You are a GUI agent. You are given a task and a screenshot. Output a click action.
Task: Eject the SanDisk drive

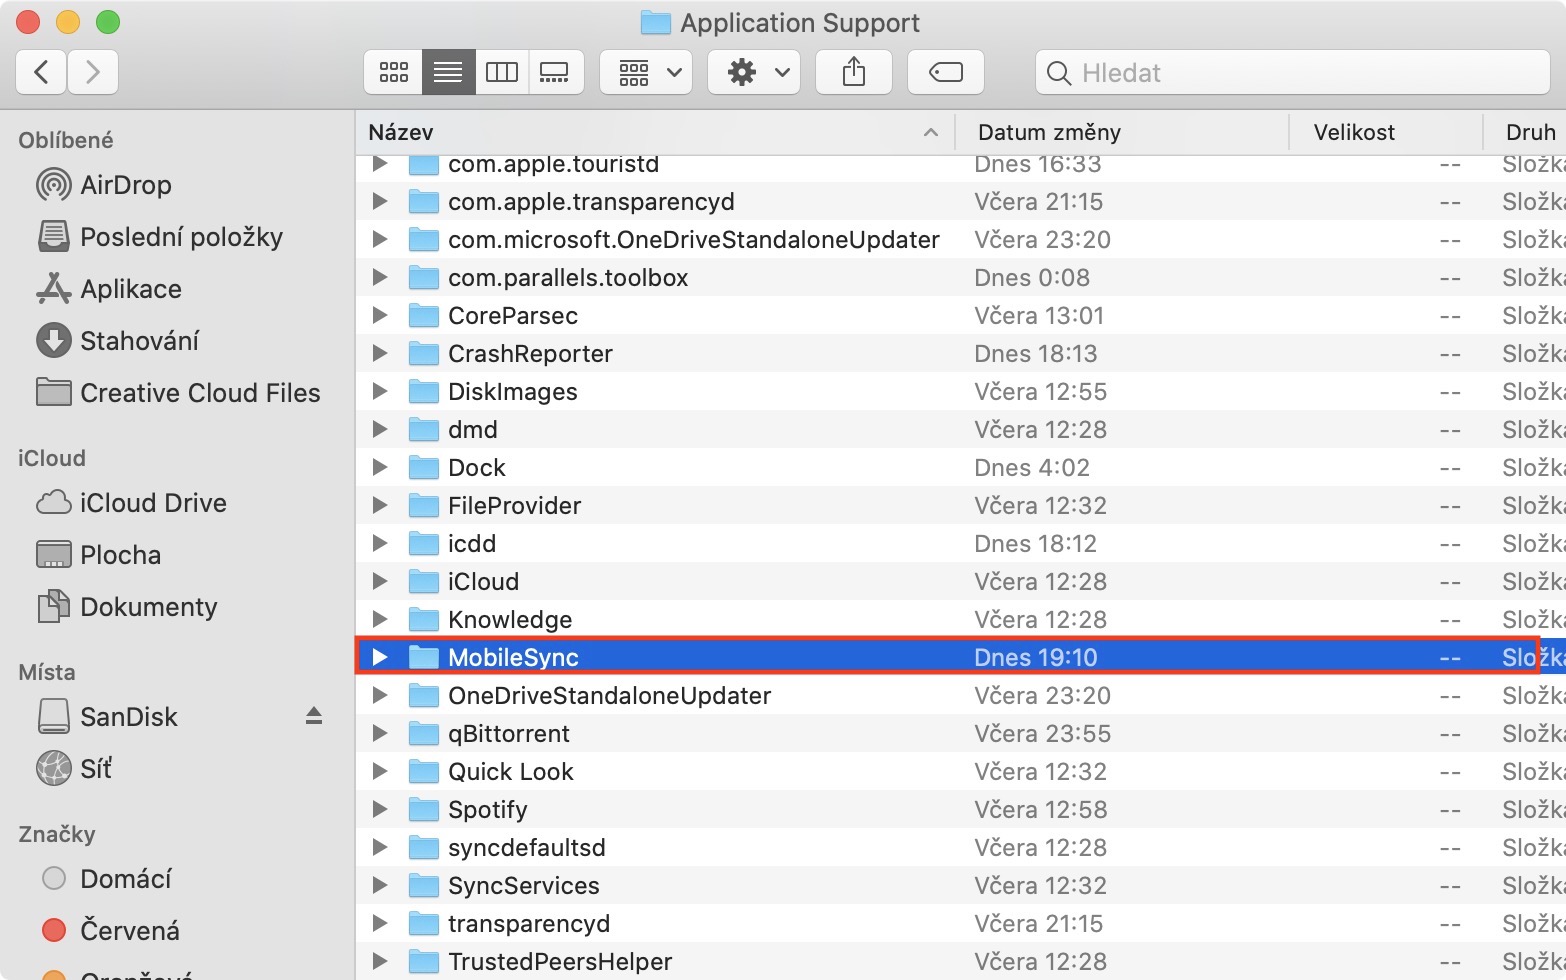point(314,716)
